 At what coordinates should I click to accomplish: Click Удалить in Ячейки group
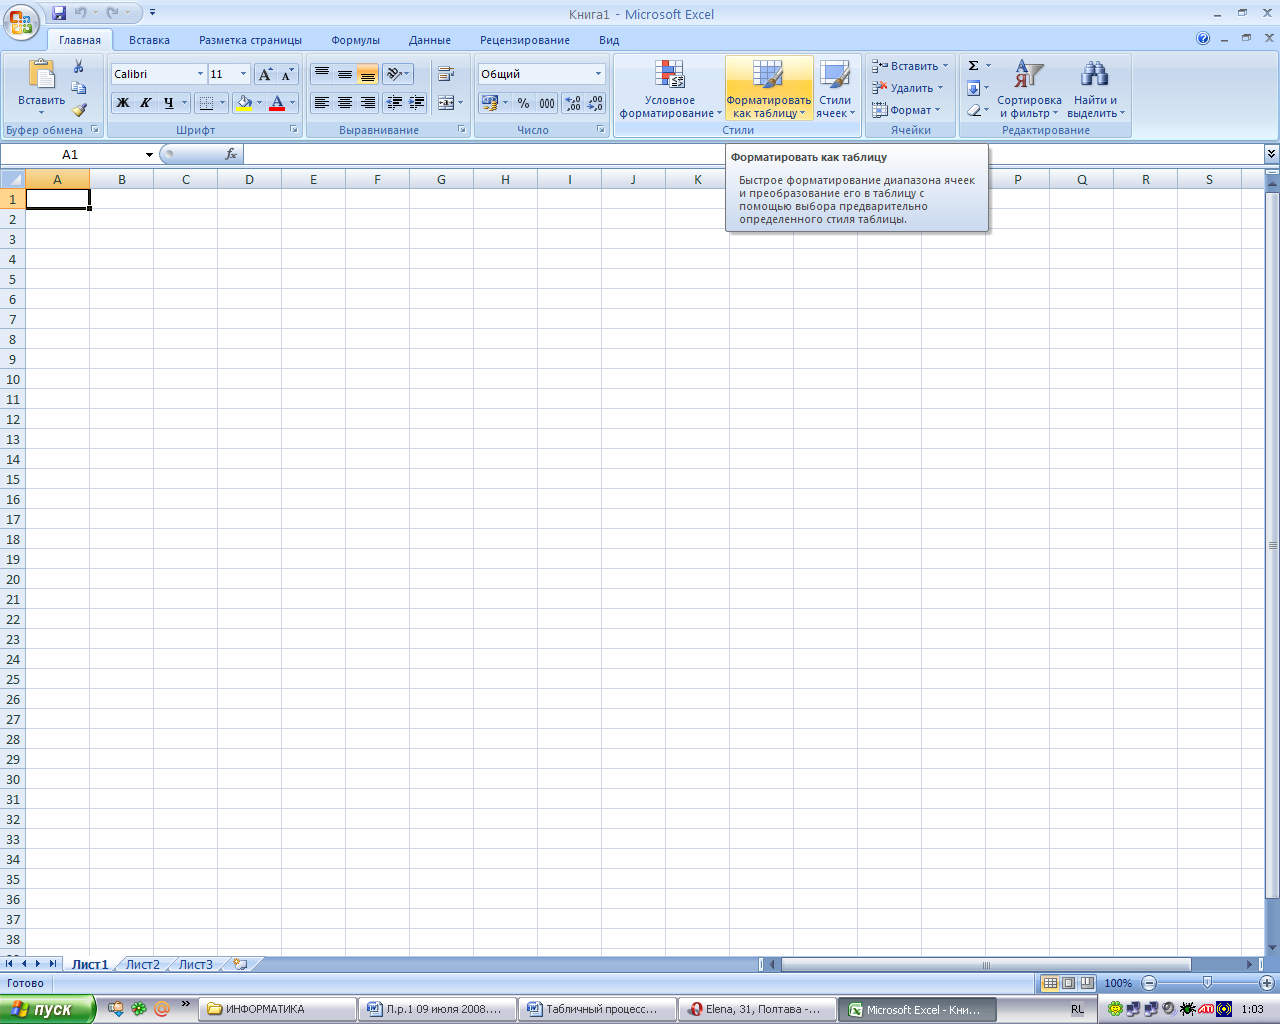point(907,88)
